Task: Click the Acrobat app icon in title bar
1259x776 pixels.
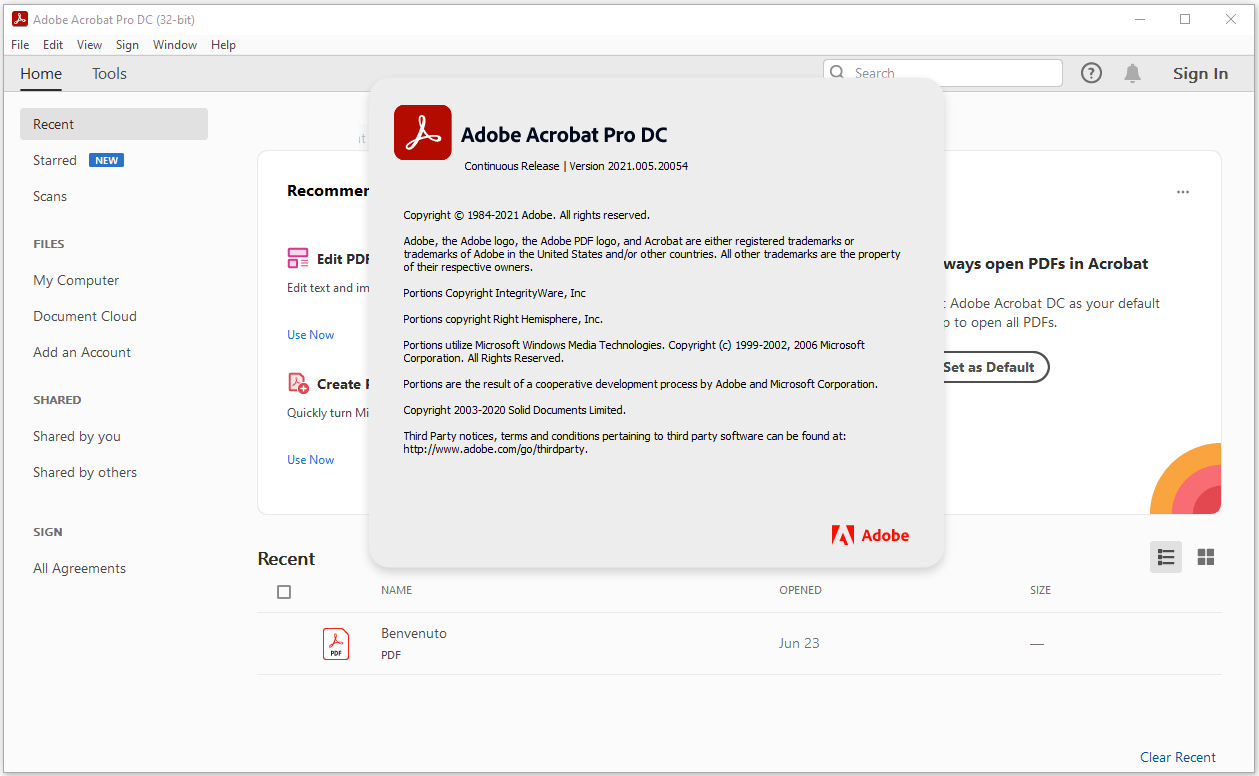Action: 19,19
